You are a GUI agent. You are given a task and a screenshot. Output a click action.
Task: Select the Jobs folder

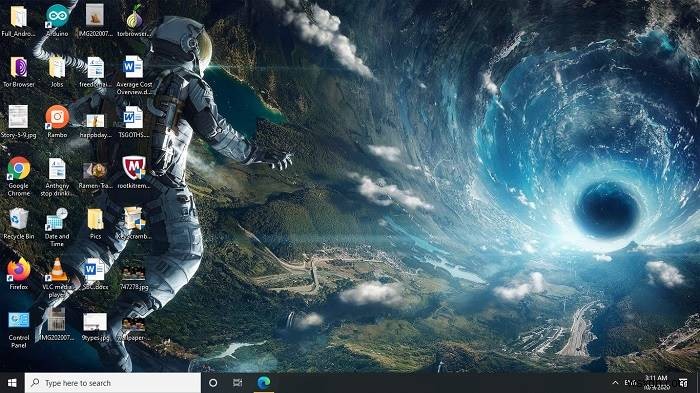click(57, 67)
